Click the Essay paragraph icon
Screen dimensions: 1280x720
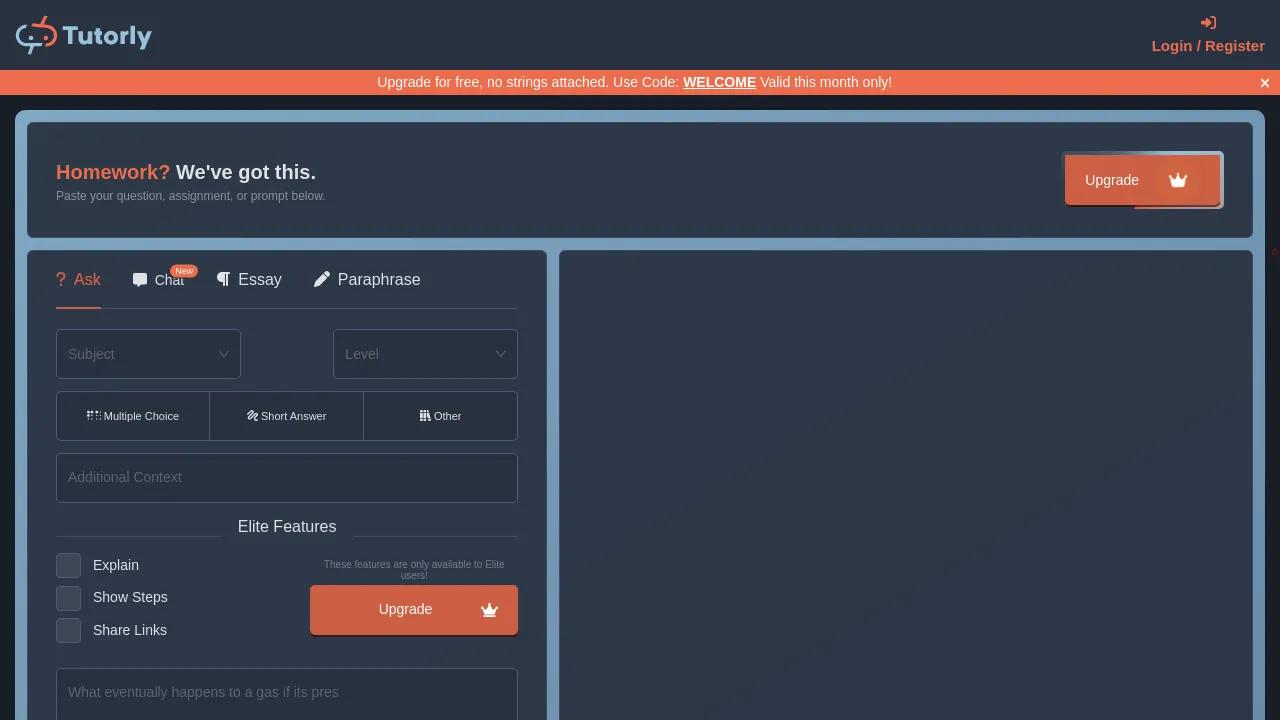223,279
